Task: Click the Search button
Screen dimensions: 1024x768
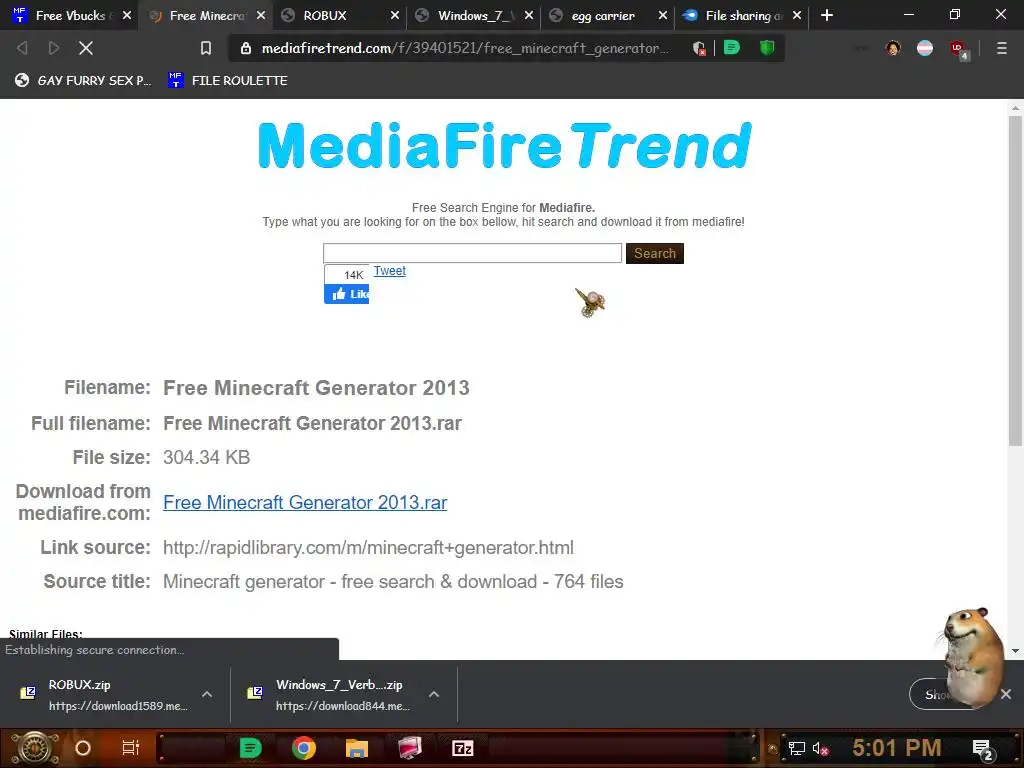Action: tap(654, 253)
